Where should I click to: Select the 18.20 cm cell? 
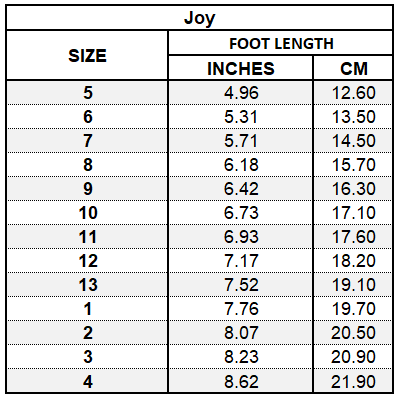click(x=353, y=261)
